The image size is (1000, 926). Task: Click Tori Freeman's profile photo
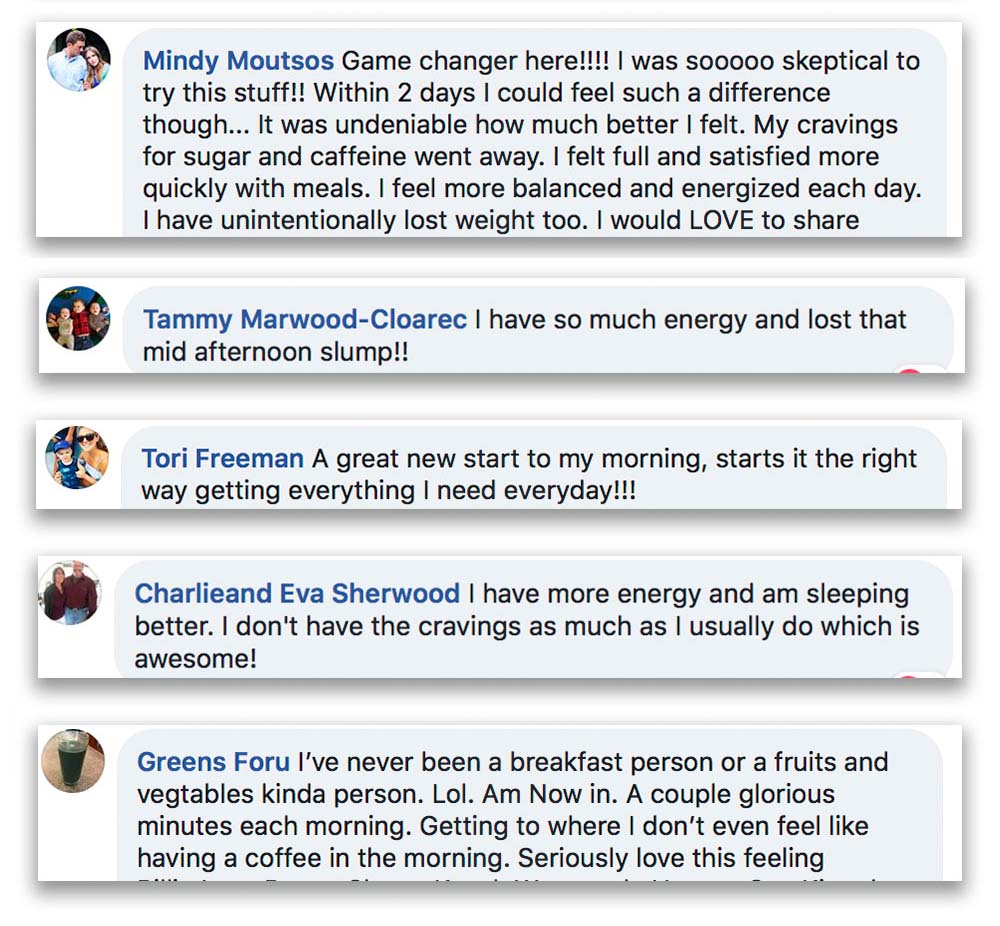76,457
